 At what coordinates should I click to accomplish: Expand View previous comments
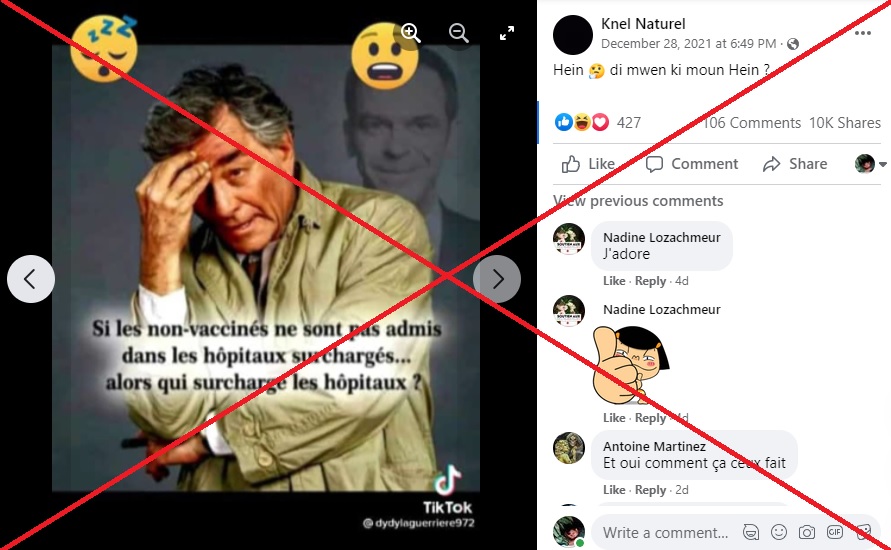[638, 201]
